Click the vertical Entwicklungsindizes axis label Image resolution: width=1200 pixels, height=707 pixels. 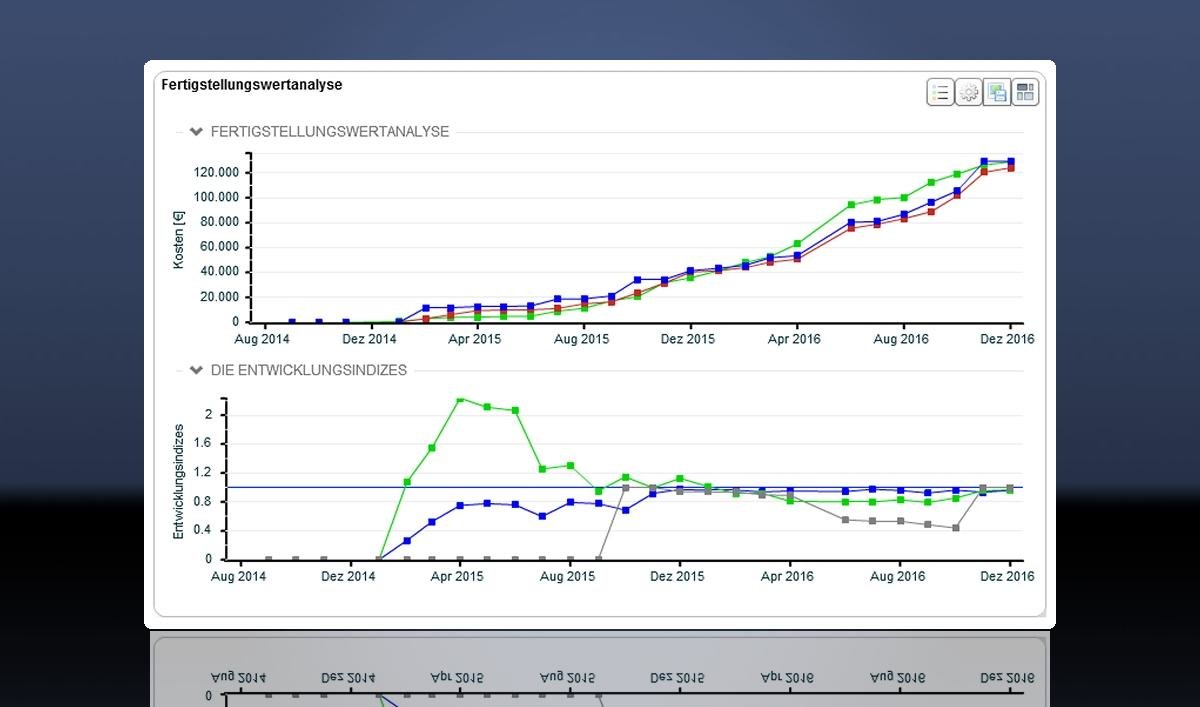point(179,481)
